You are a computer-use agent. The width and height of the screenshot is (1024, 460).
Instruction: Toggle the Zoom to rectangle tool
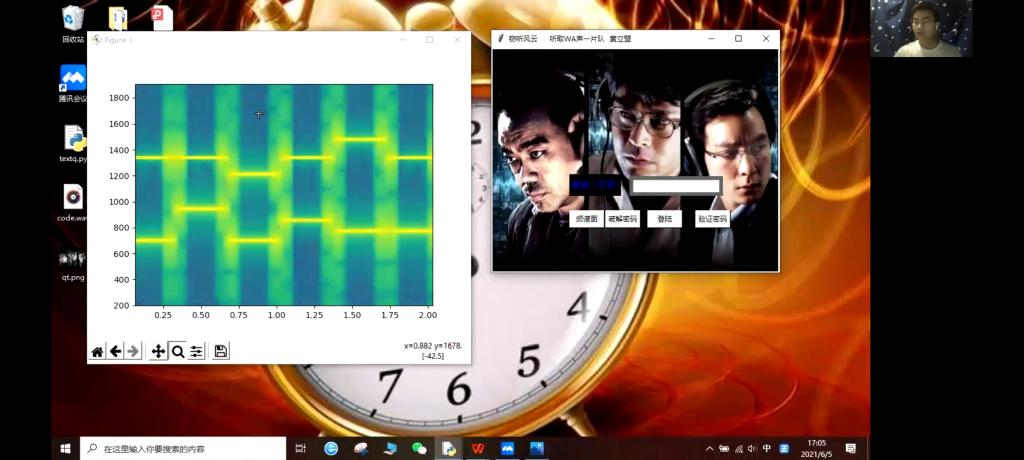(177, 352)
